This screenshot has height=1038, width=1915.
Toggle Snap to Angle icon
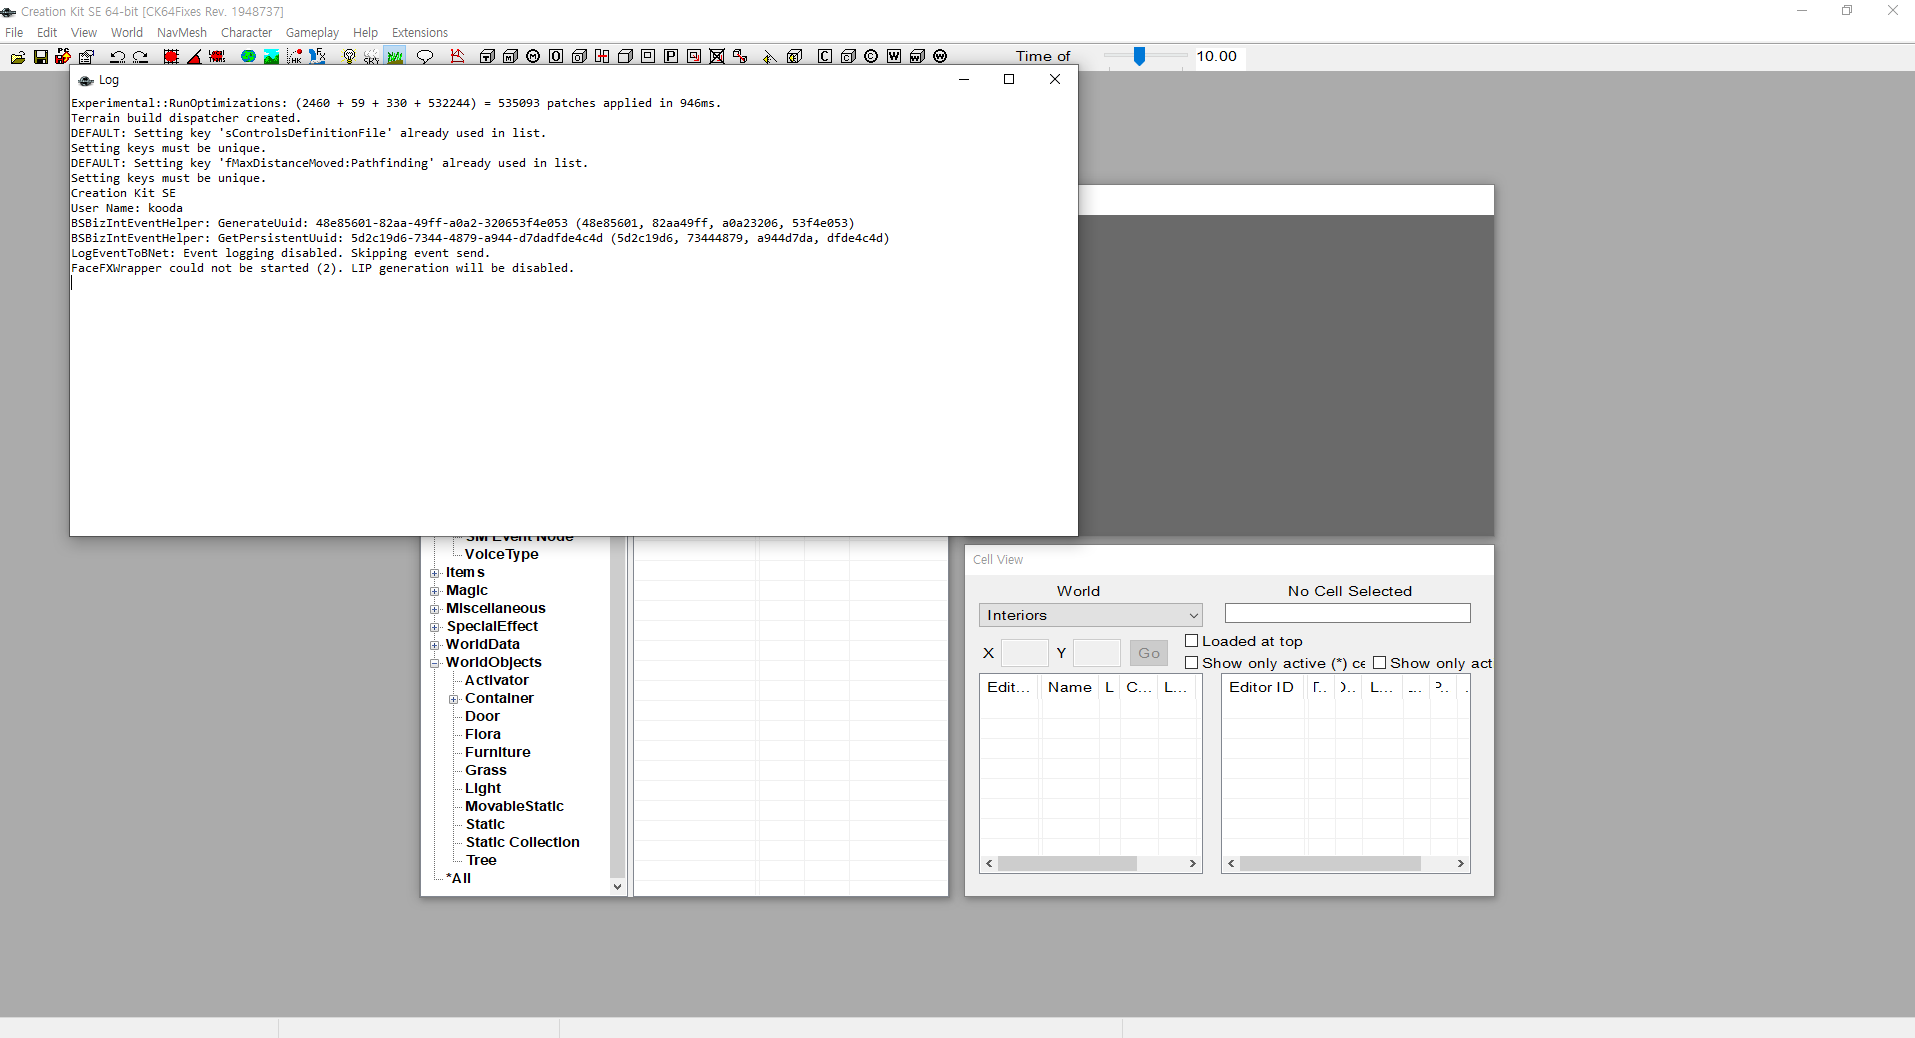click(194, 57)
